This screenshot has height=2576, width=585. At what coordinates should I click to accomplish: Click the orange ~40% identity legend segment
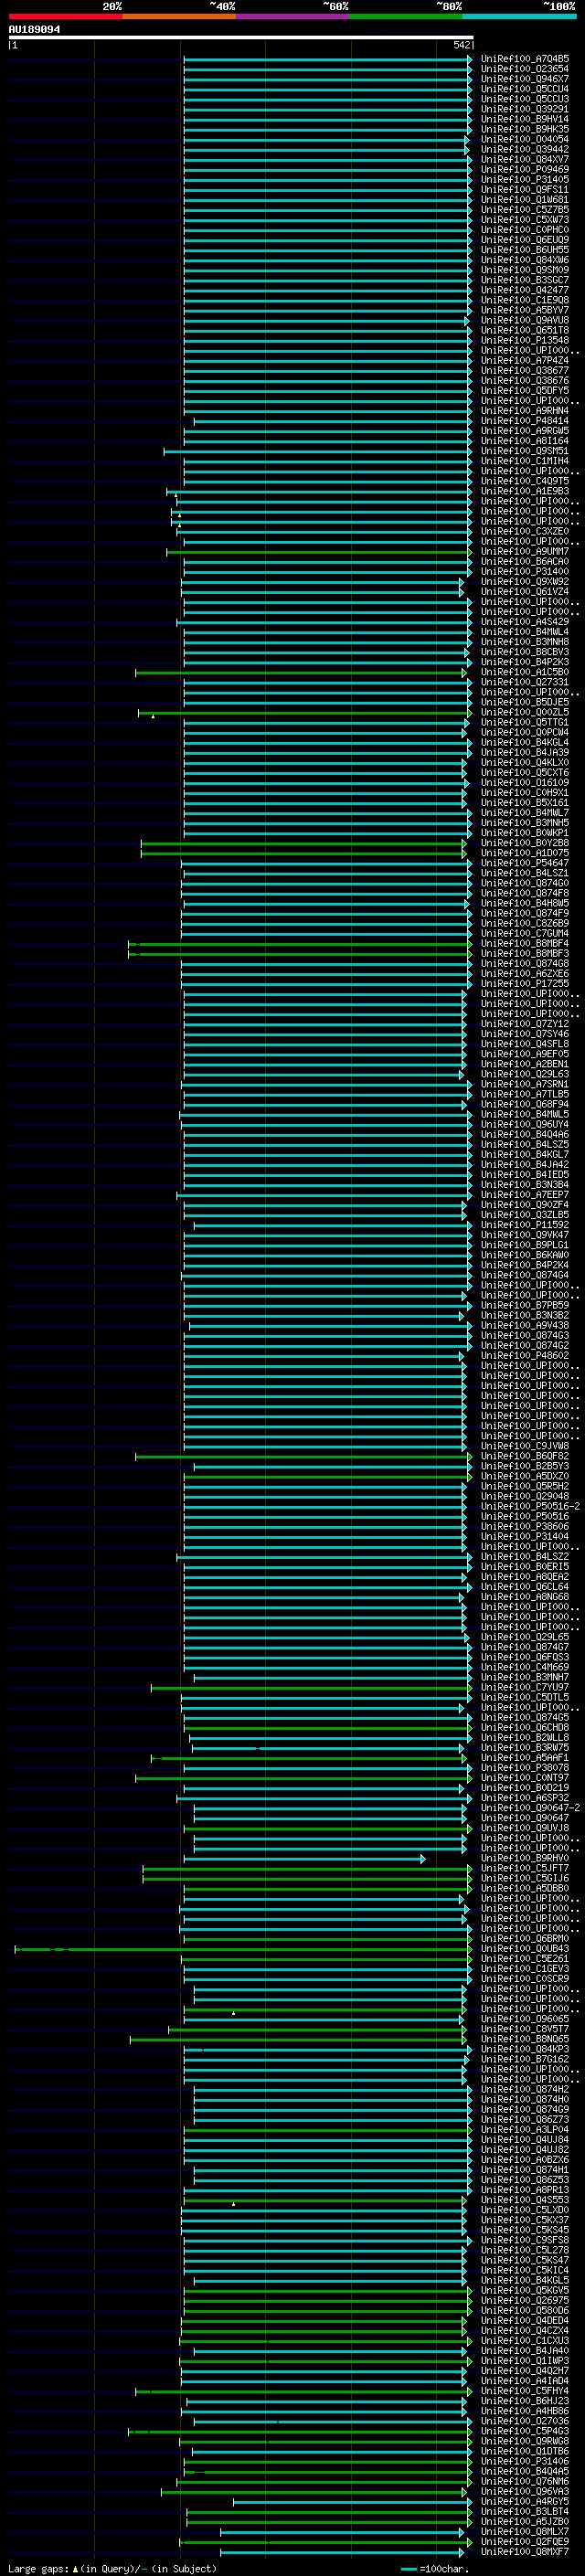pyautogui.click(x=179, y=16)
